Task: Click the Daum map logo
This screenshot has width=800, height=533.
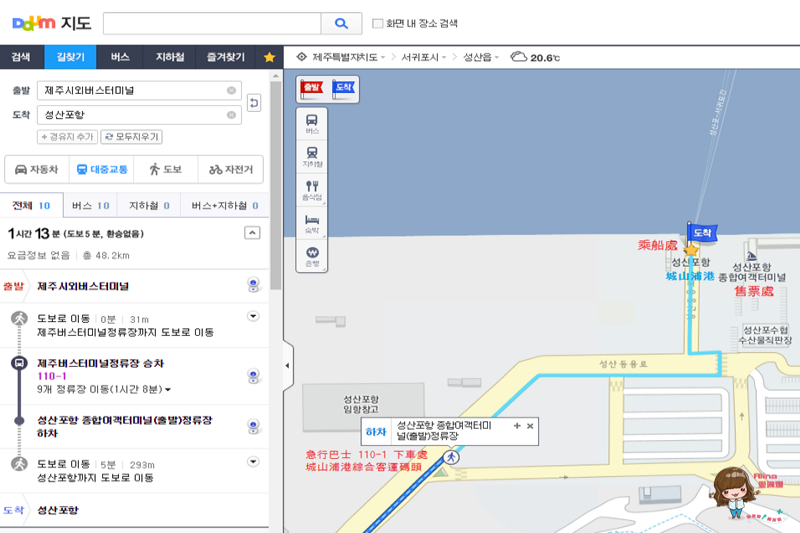Action: pos(52,23)
